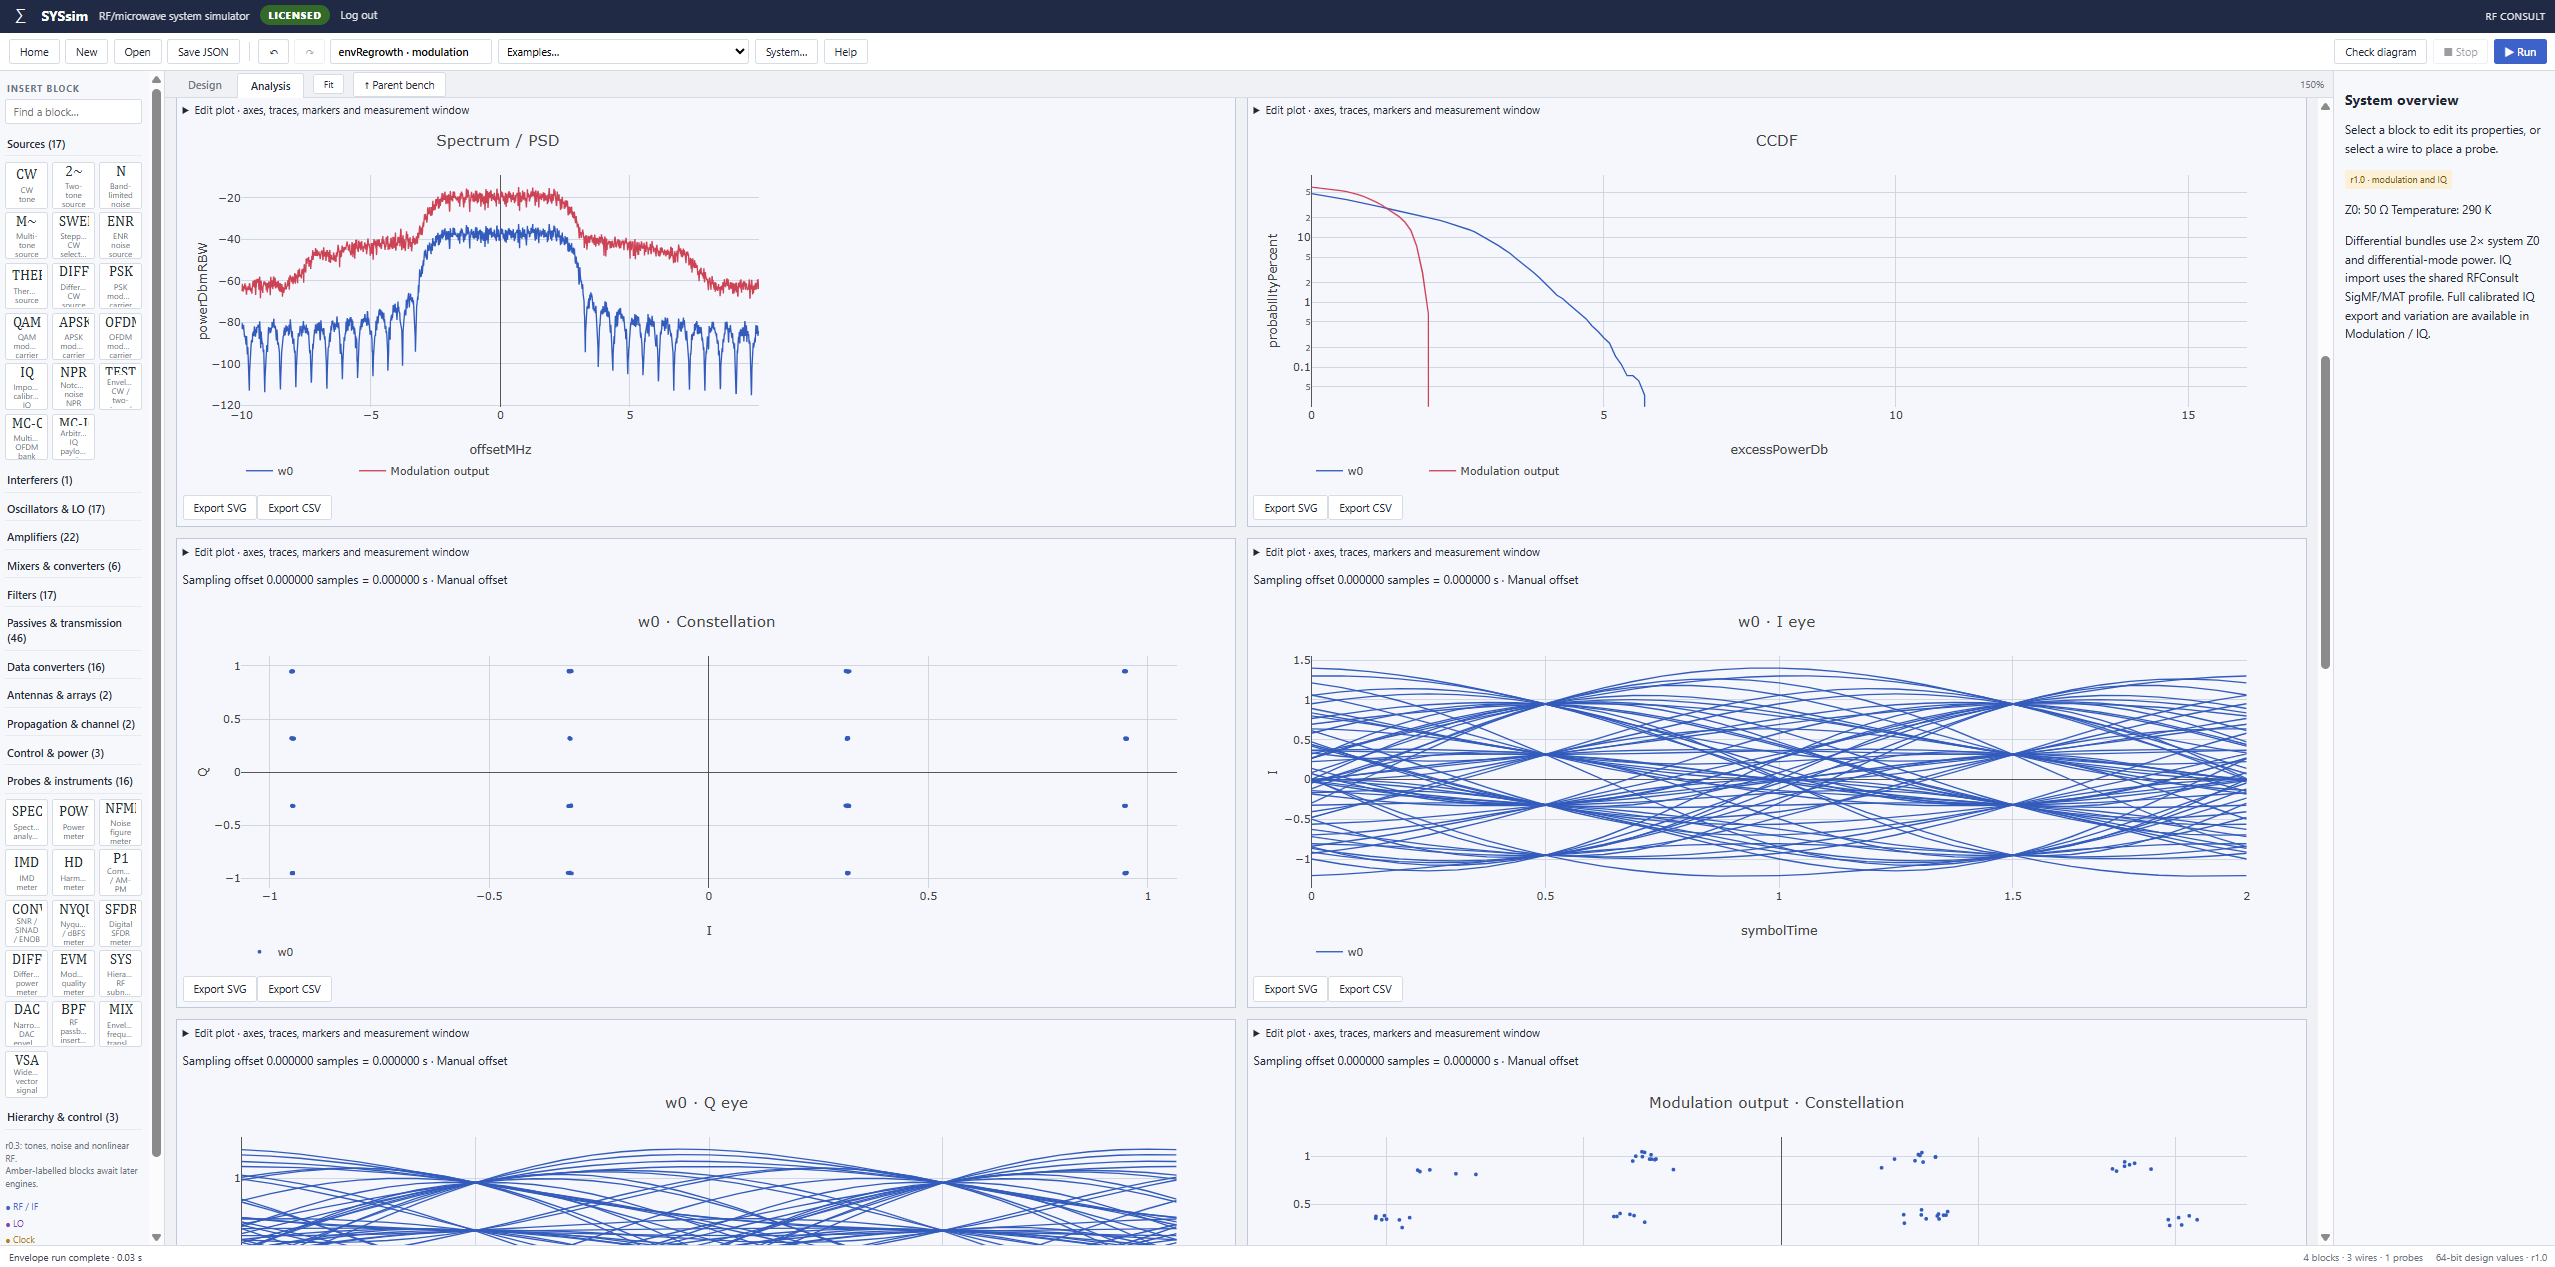
Task: Choose the IQ import source block
Action: (27, 386)
